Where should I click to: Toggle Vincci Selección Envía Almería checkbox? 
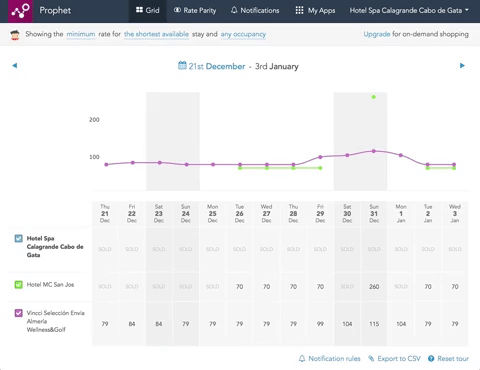click(x=19, y=313)
